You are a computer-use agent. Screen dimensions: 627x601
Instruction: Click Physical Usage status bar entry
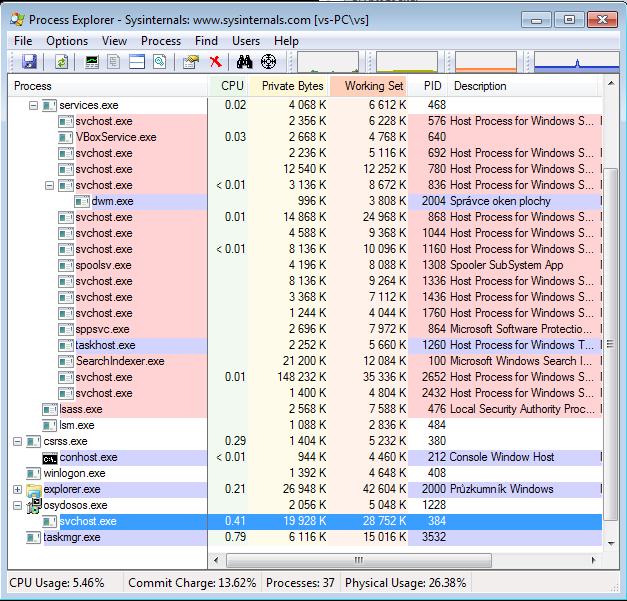pyautogui.click(x=405, y=583)
